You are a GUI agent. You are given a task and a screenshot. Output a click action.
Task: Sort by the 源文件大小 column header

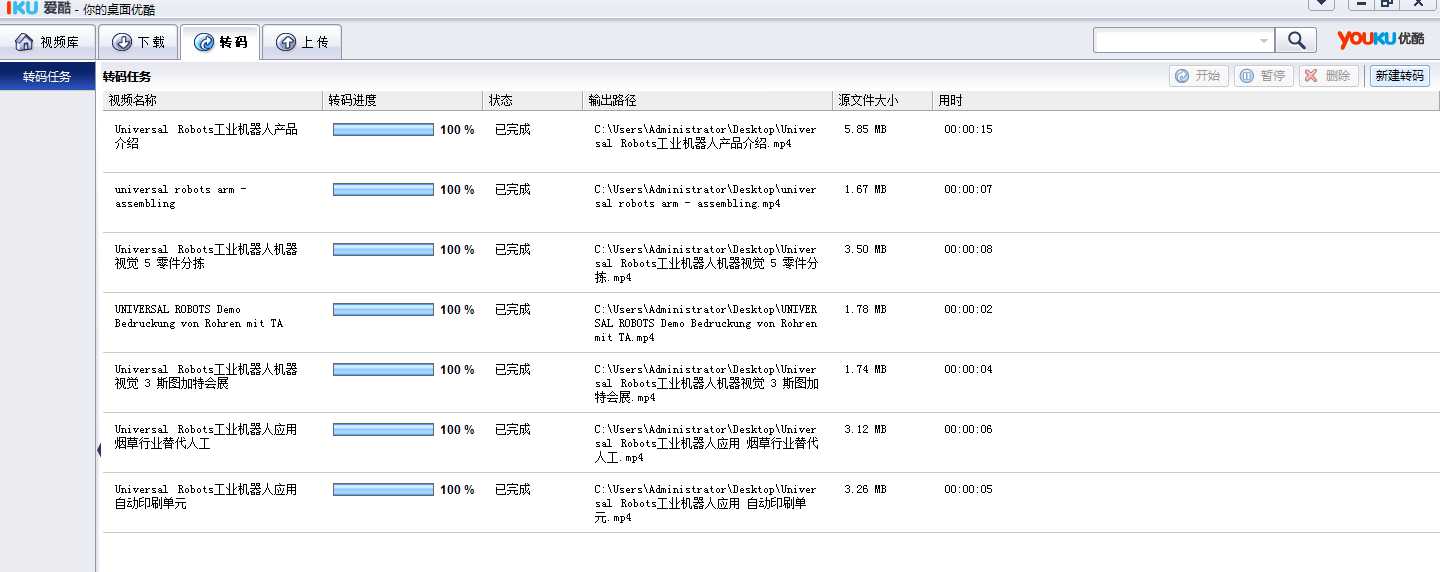(x=883, y=100)
